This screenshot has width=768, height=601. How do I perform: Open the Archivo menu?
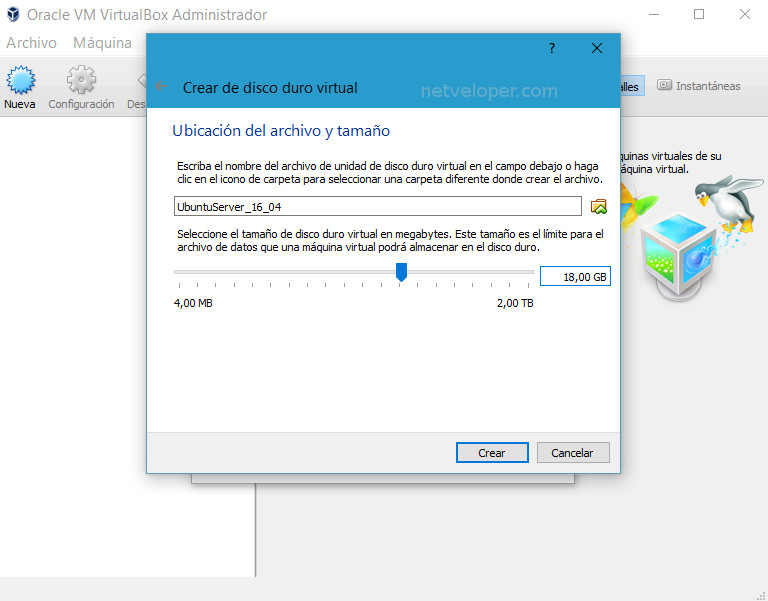click(31, 43)
